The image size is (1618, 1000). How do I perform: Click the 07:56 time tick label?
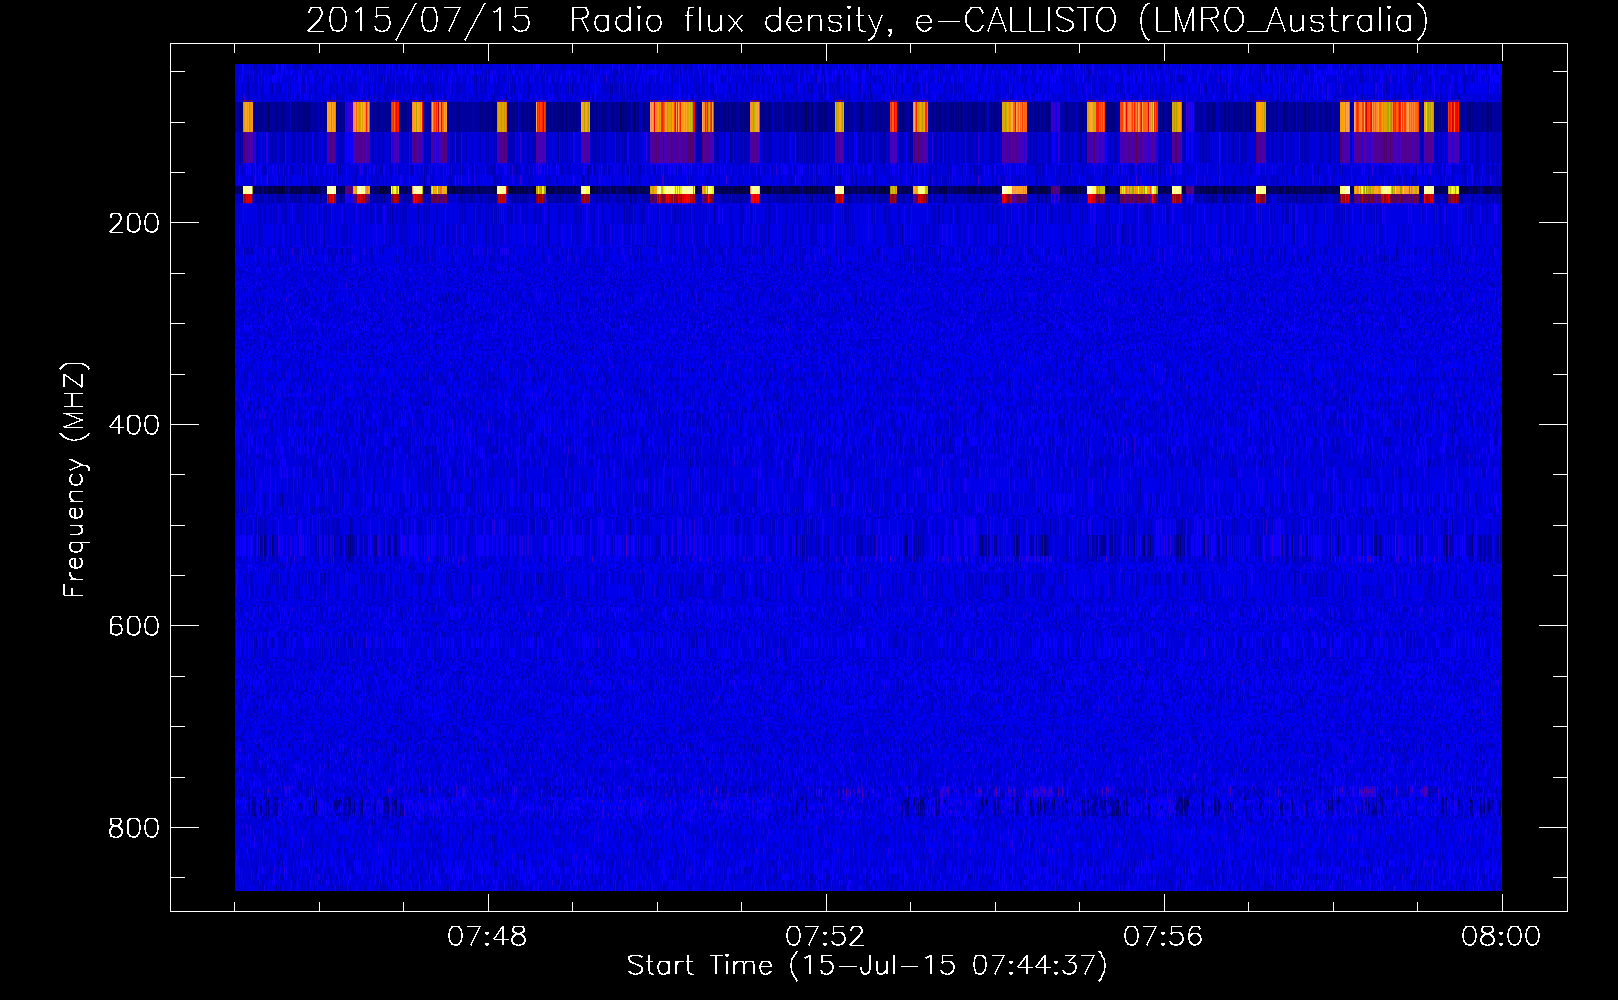click(x=1164, y=936)
